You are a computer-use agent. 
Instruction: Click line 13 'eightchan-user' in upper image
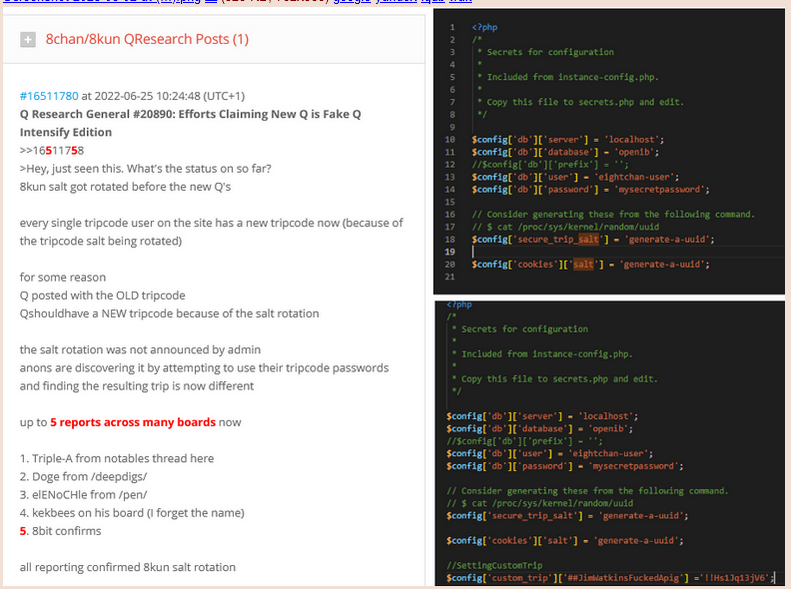[575, 177]
